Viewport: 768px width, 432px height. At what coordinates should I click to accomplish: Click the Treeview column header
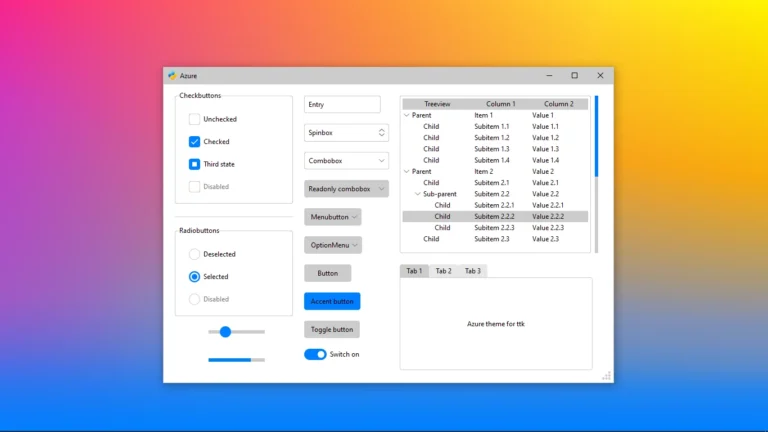coord(437,104)
